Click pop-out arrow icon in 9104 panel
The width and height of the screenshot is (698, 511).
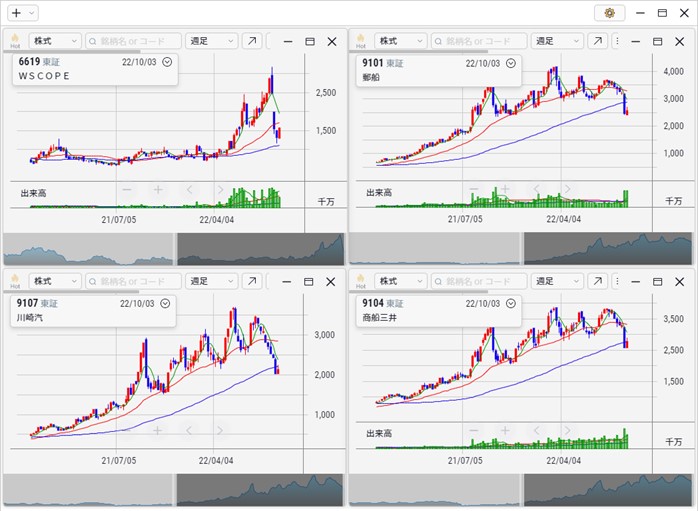click(x=597, y=281)
